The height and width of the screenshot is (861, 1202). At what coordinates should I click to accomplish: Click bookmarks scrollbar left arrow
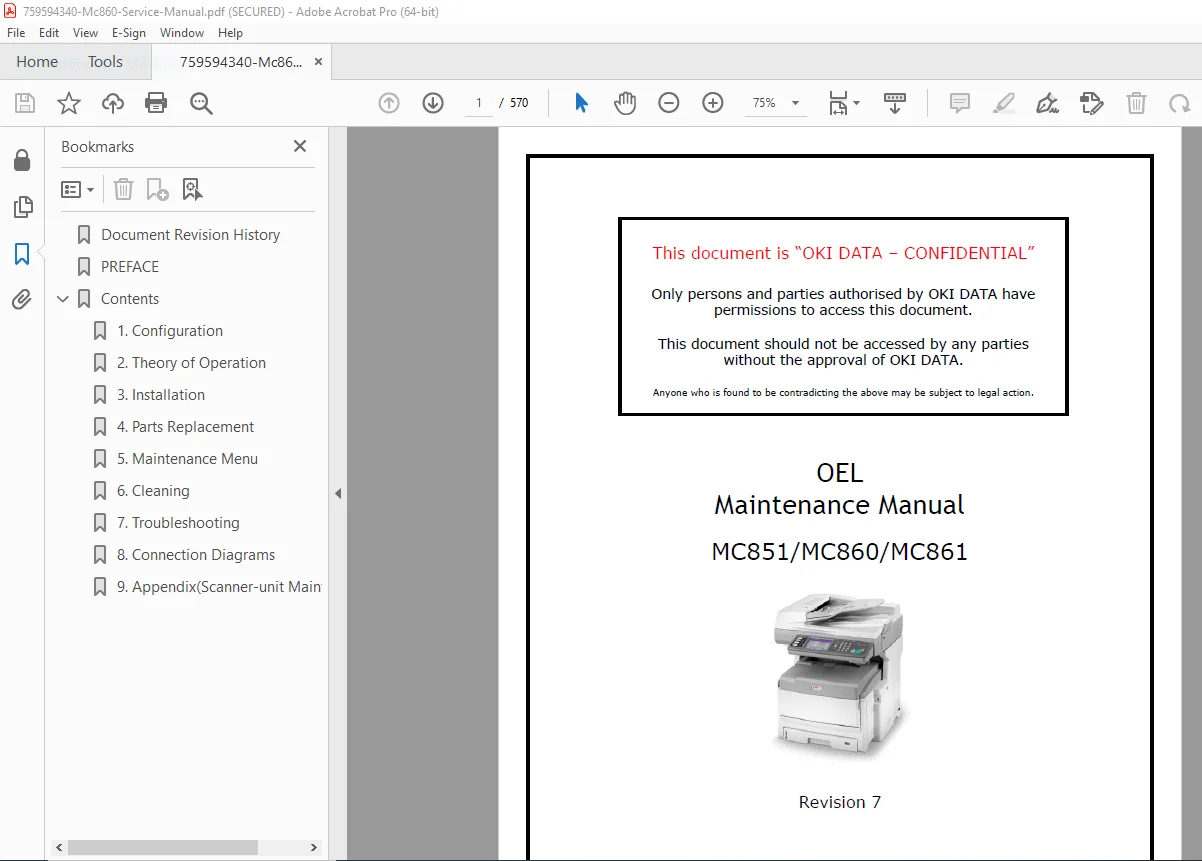(x=58, y=848)
